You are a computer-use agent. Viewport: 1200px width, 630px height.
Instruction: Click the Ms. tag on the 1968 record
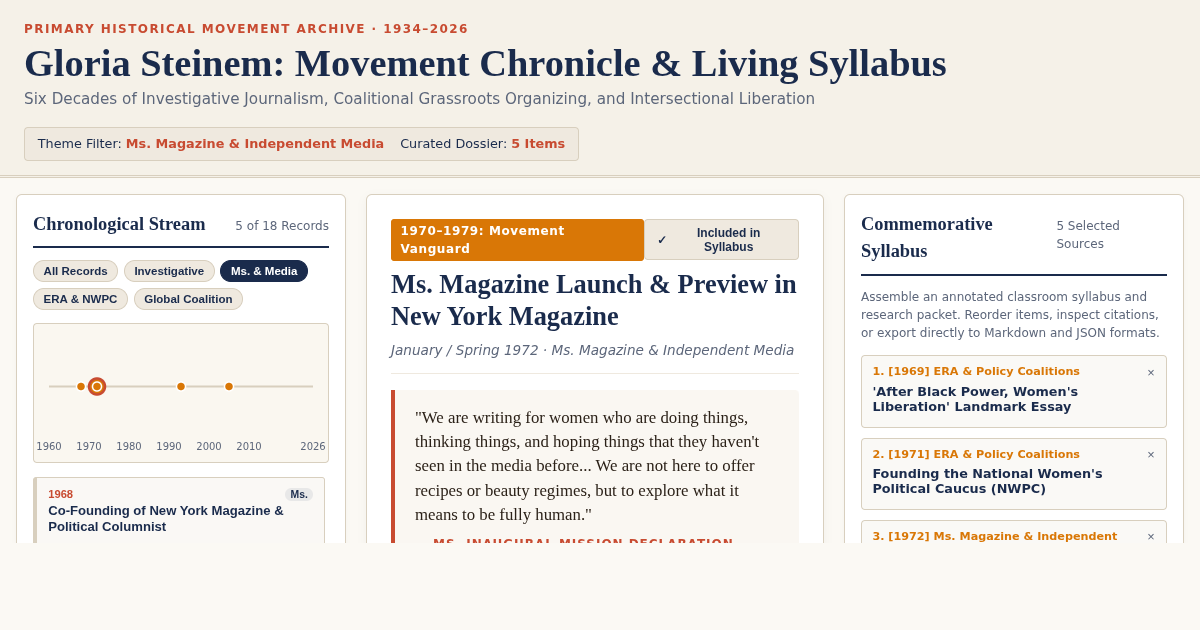point(299,494)
